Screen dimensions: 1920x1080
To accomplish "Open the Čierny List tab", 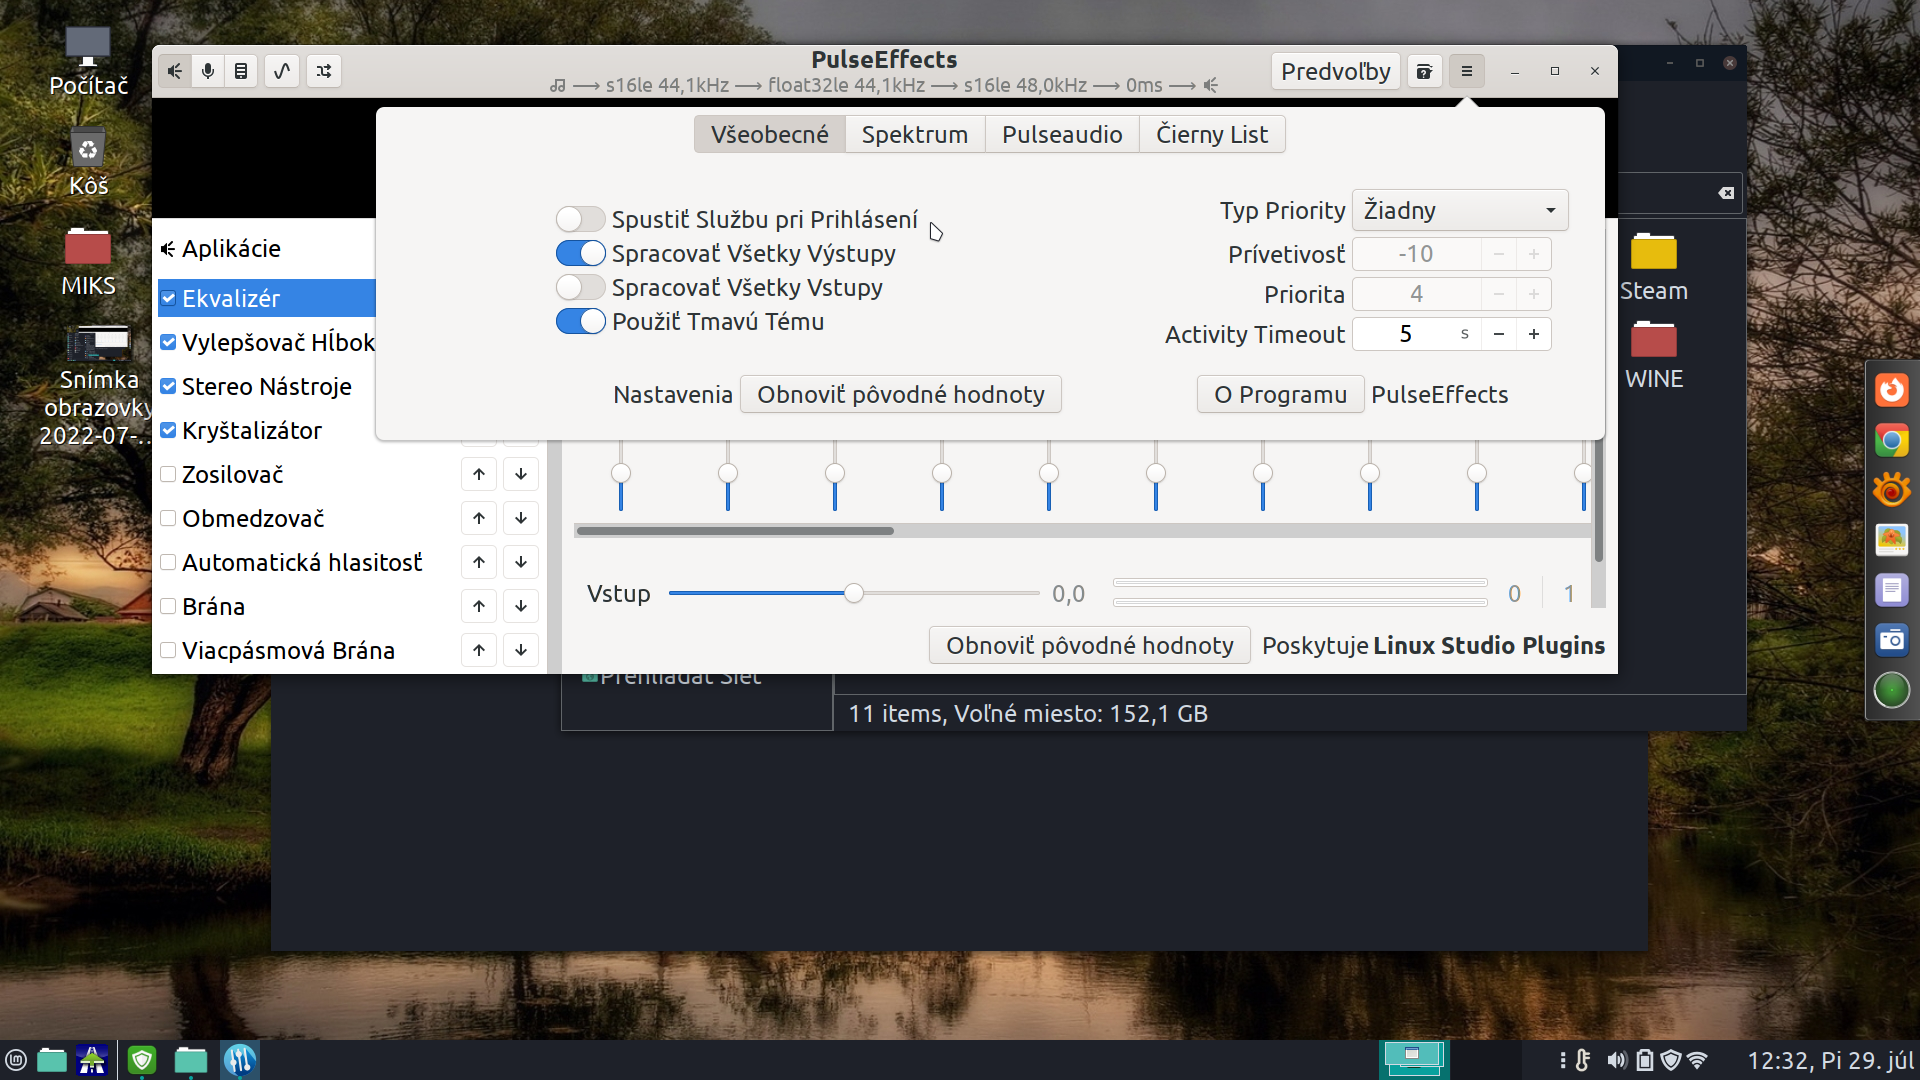I will [x=1211, y=134].
